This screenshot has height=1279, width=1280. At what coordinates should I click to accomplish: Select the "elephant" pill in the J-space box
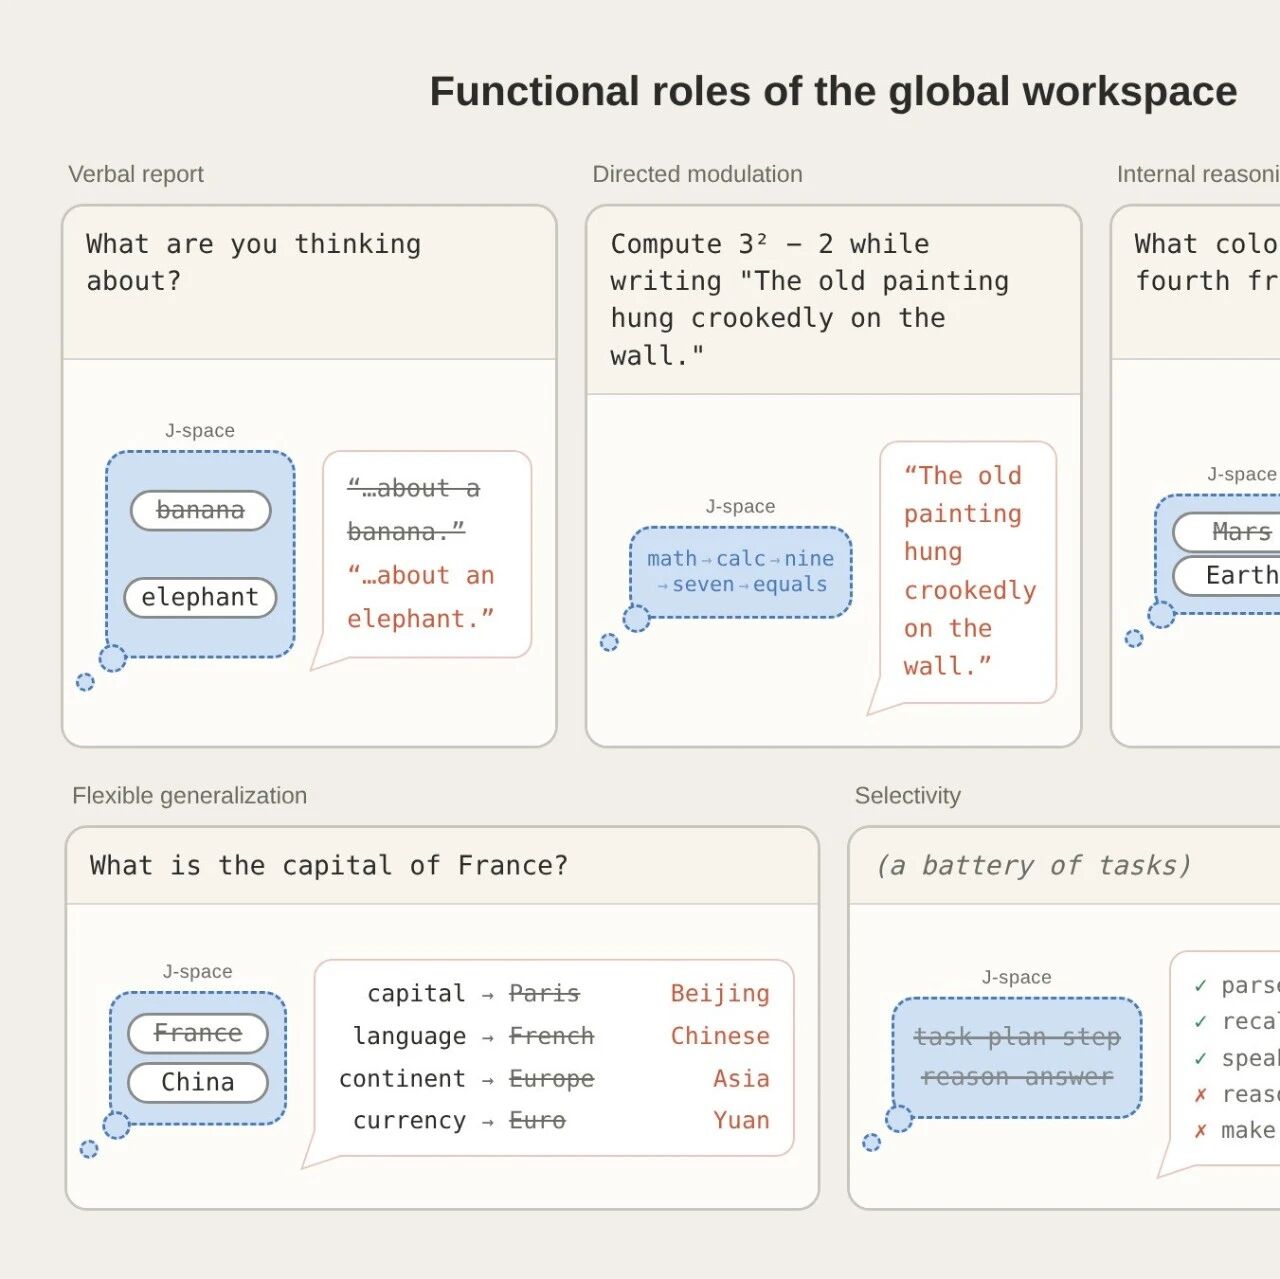point(200,597)
